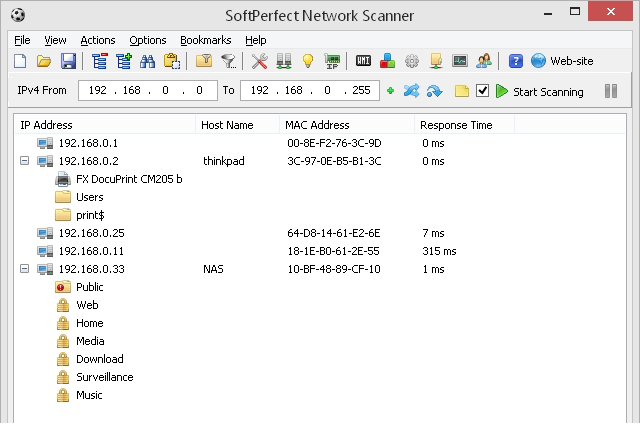This screenshot has width=640, height=439.
Task: Select the locked Music share
Action: [x=79, y=395]
